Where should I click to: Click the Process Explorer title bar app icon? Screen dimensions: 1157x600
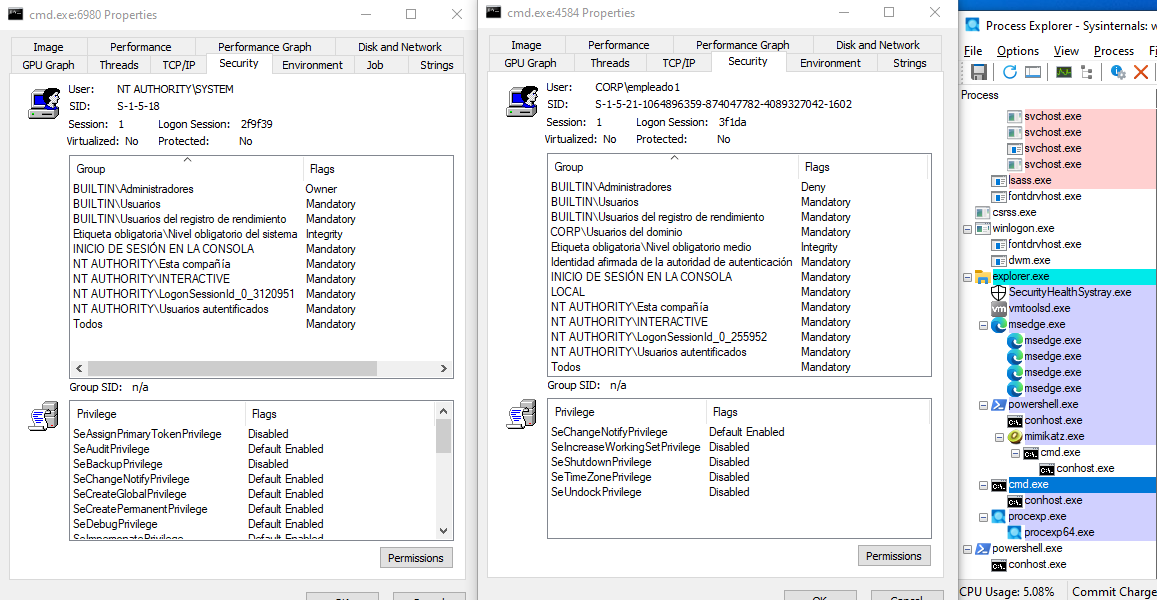click(x=973, y=25)
